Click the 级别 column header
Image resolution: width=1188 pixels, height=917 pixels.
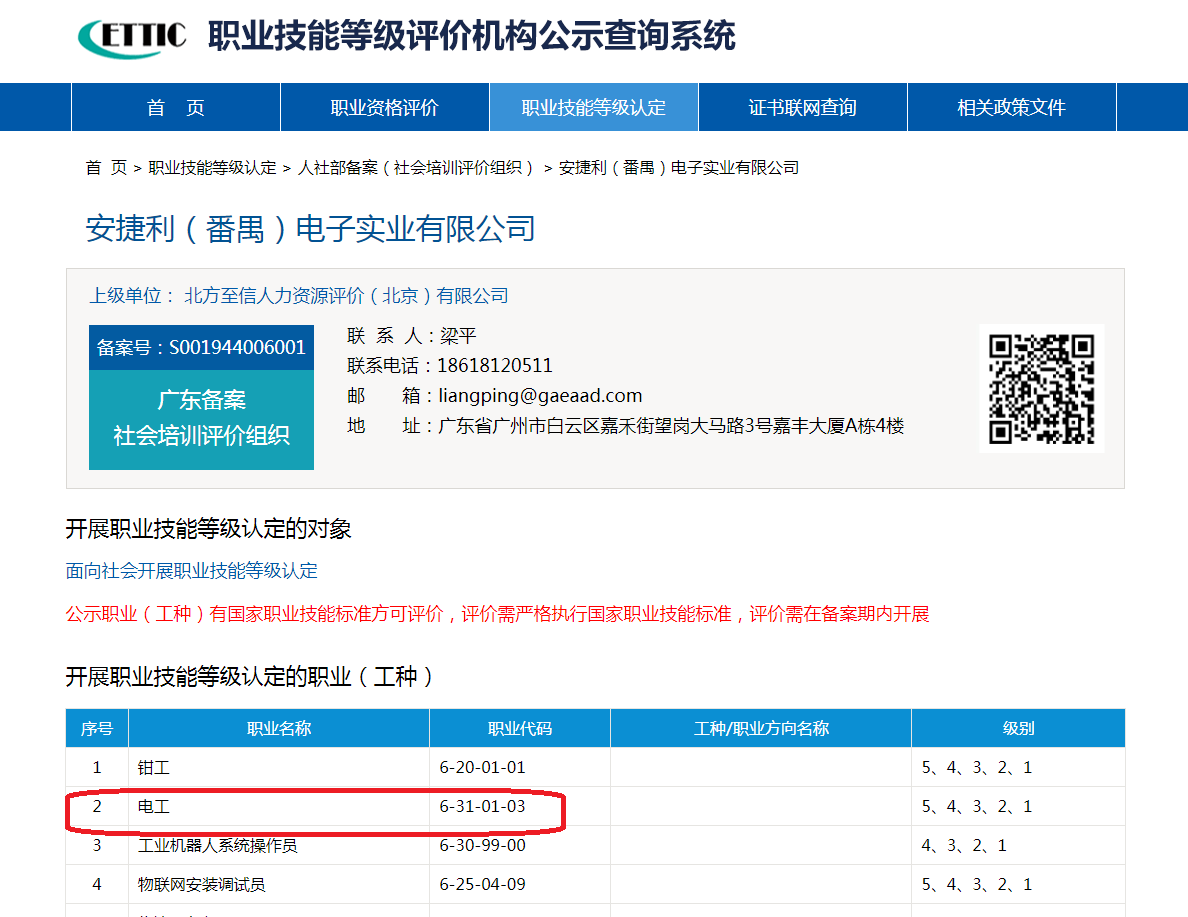(x=1018, y=728)
